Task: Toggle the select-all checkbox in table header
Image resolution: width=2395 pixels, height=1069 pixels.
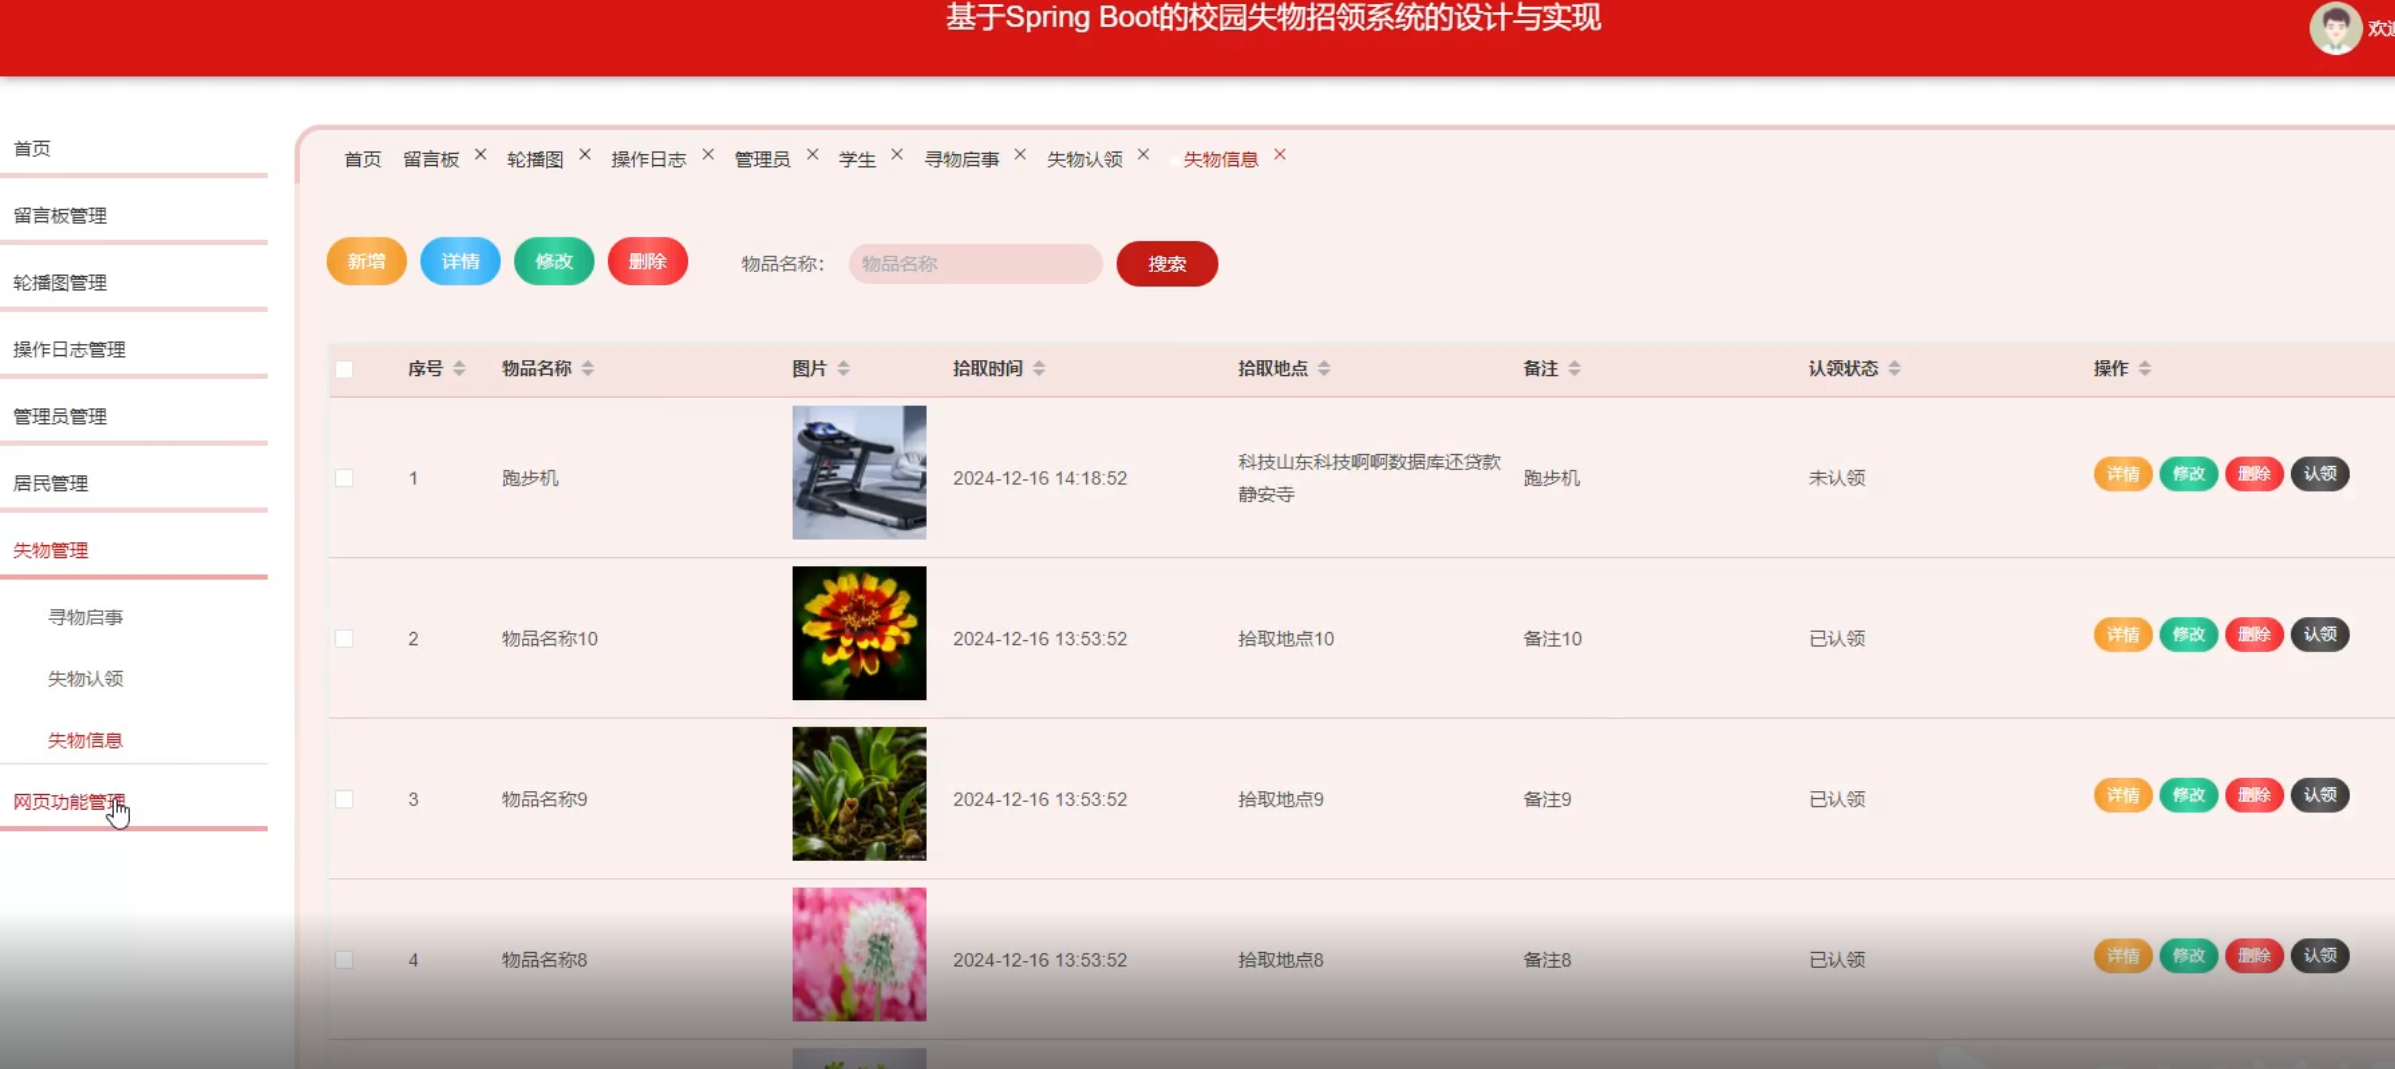Action: pos(344,369)
